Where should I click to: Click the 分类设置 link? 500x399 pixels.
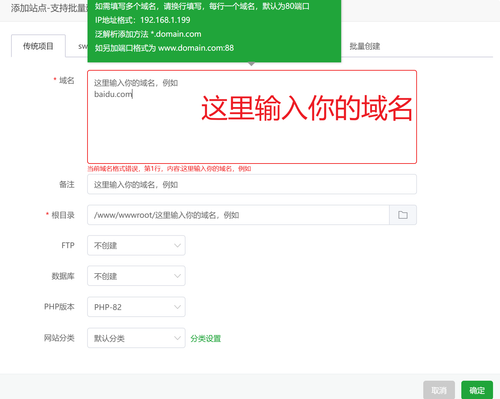click(206, 339)
